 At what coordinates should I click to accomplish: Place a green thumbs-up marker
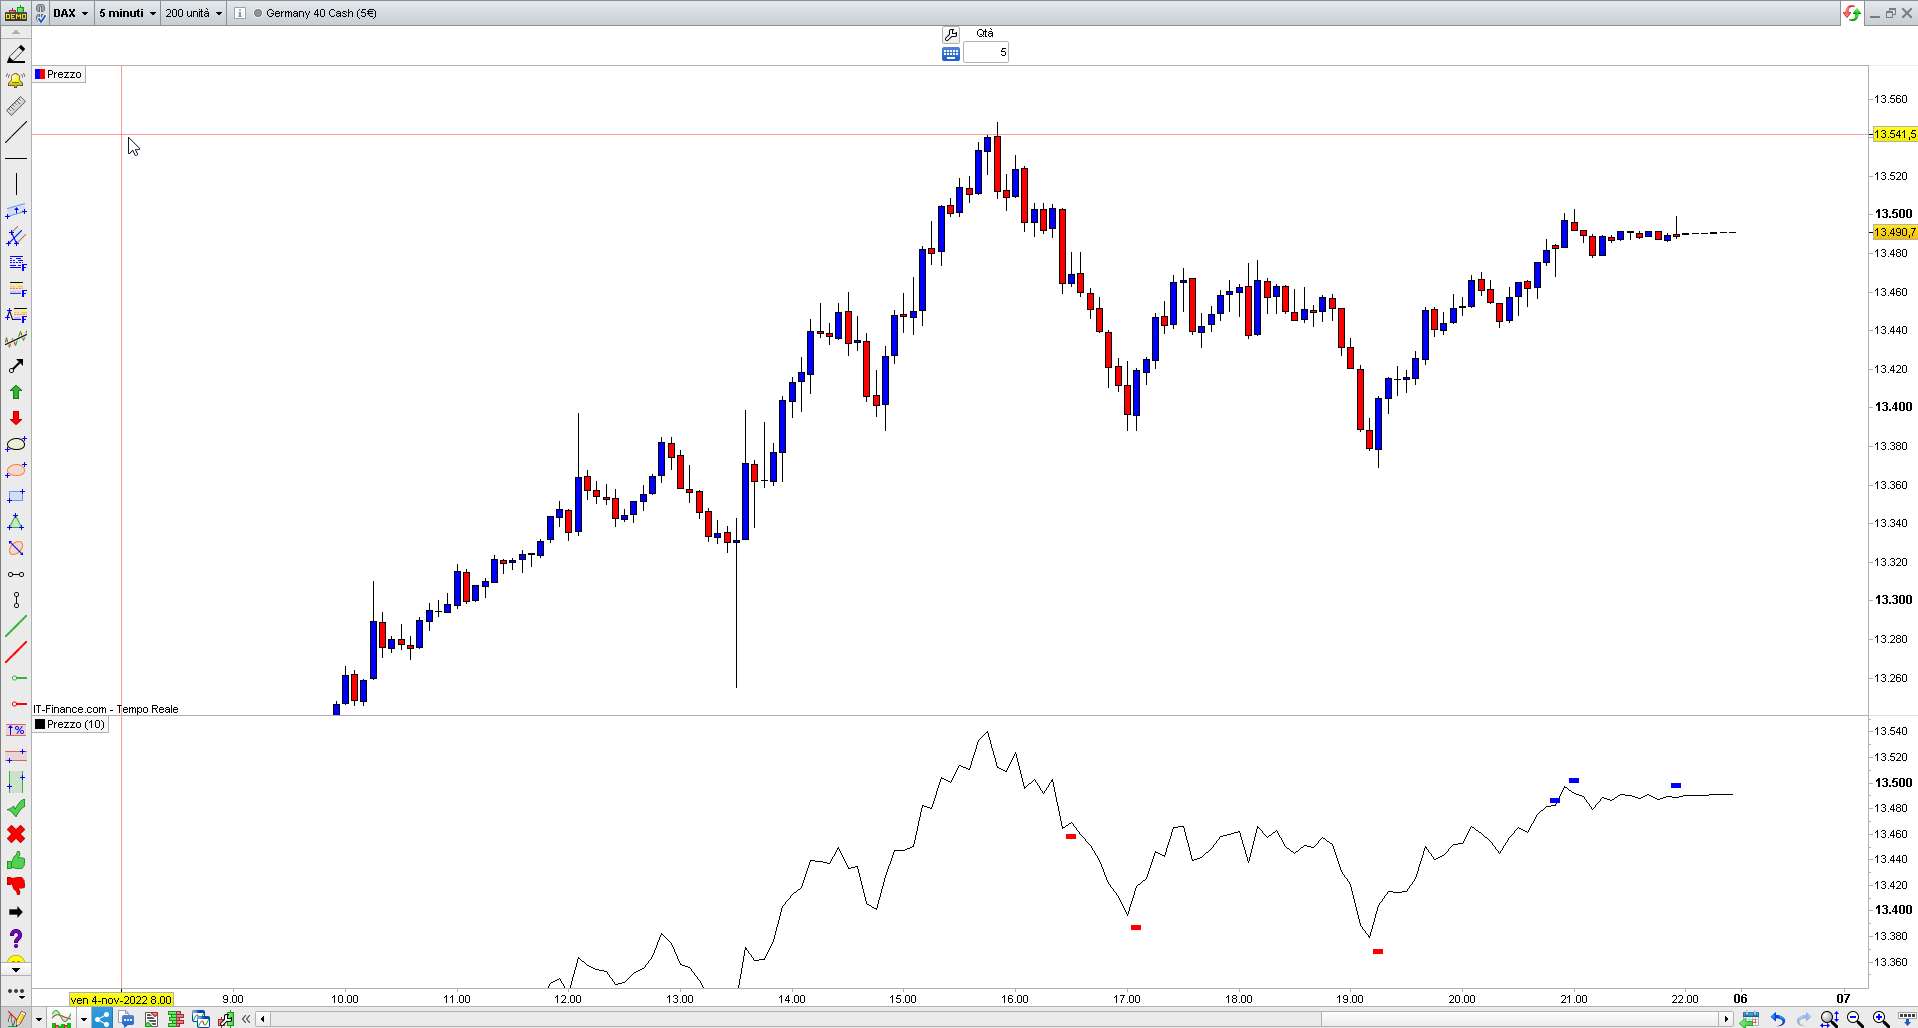click(x=16, y=861)
